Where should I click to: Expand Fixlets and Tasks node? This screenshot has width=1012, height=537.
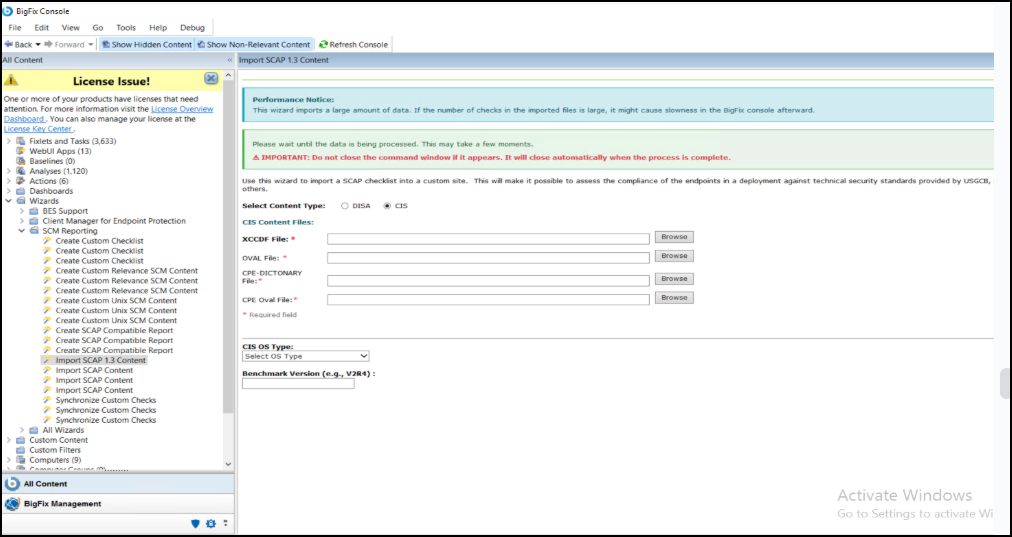point(8,141)
